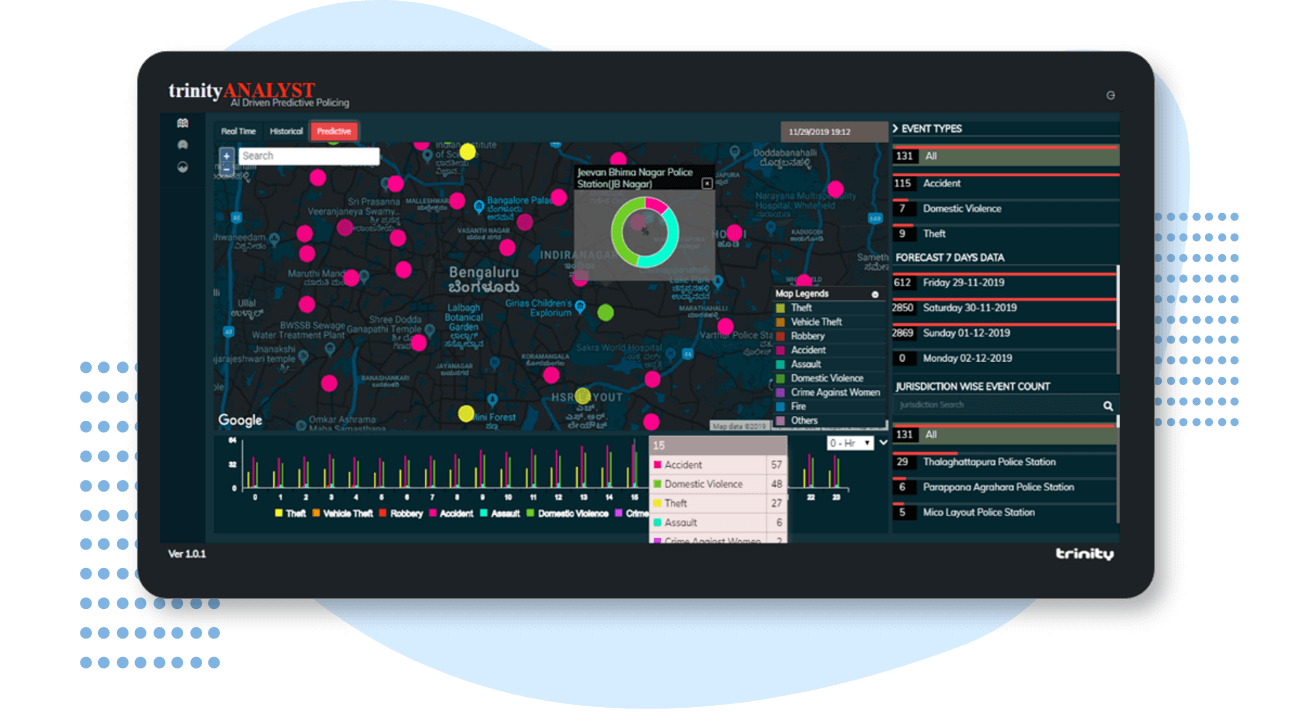Select the Predictive tab

pos(334,131)
